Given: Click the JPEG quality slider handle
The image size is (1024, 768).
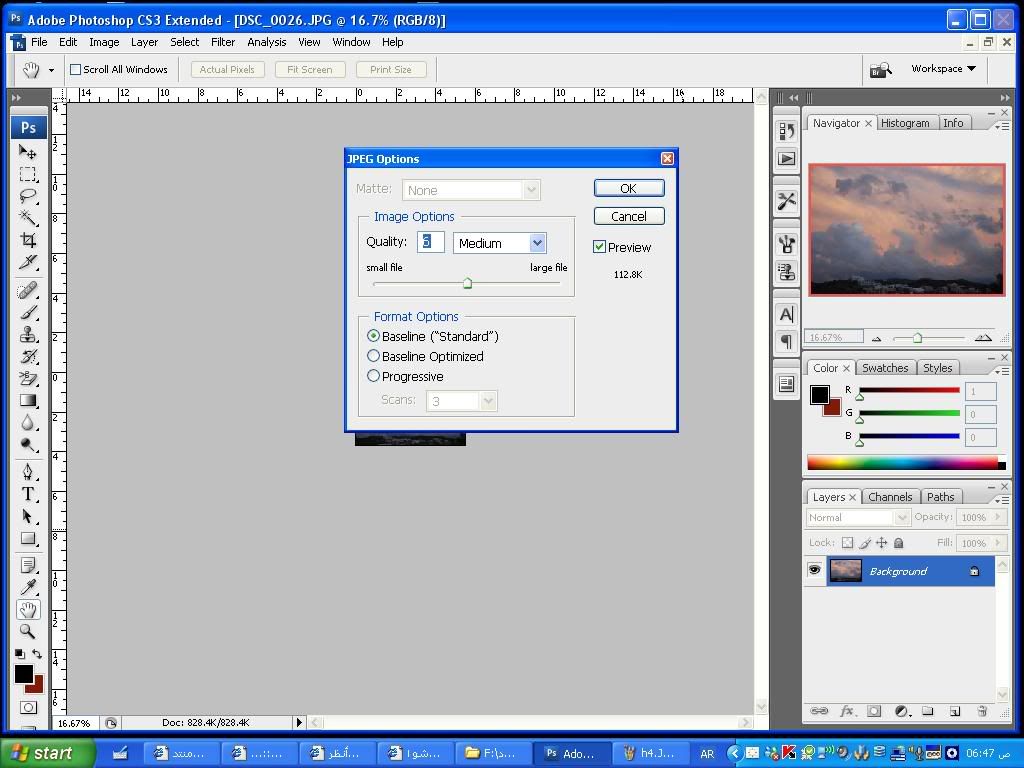Looking at the screenshot, I should (x=467, y=284).
